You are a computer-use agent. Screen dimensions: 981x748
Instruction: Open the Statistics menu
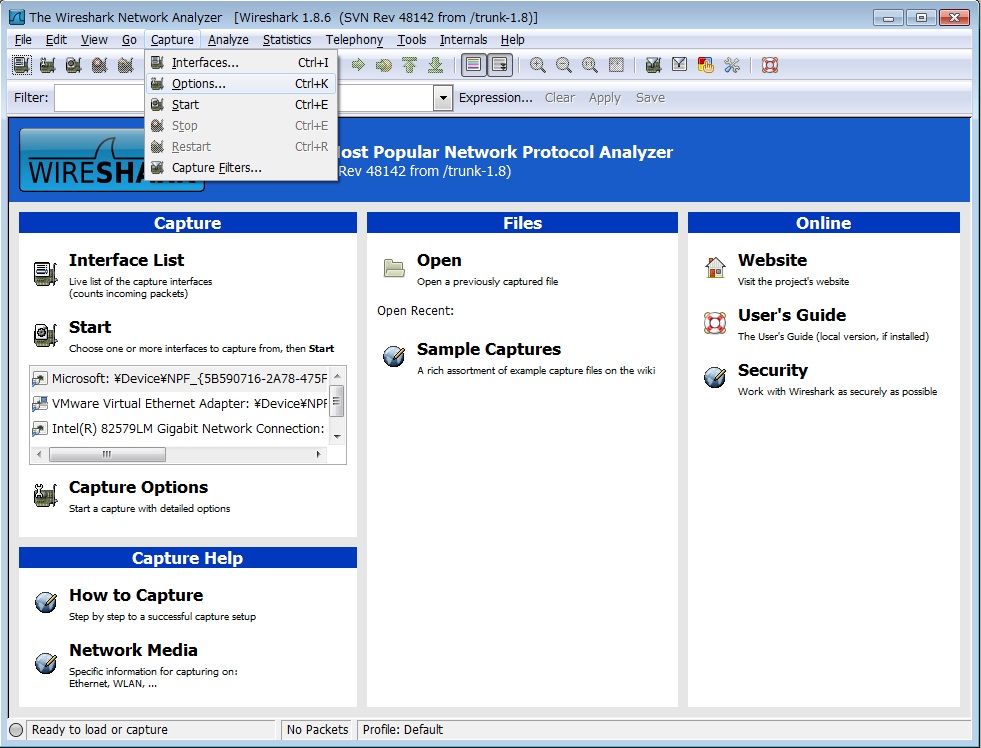(287, 39)
